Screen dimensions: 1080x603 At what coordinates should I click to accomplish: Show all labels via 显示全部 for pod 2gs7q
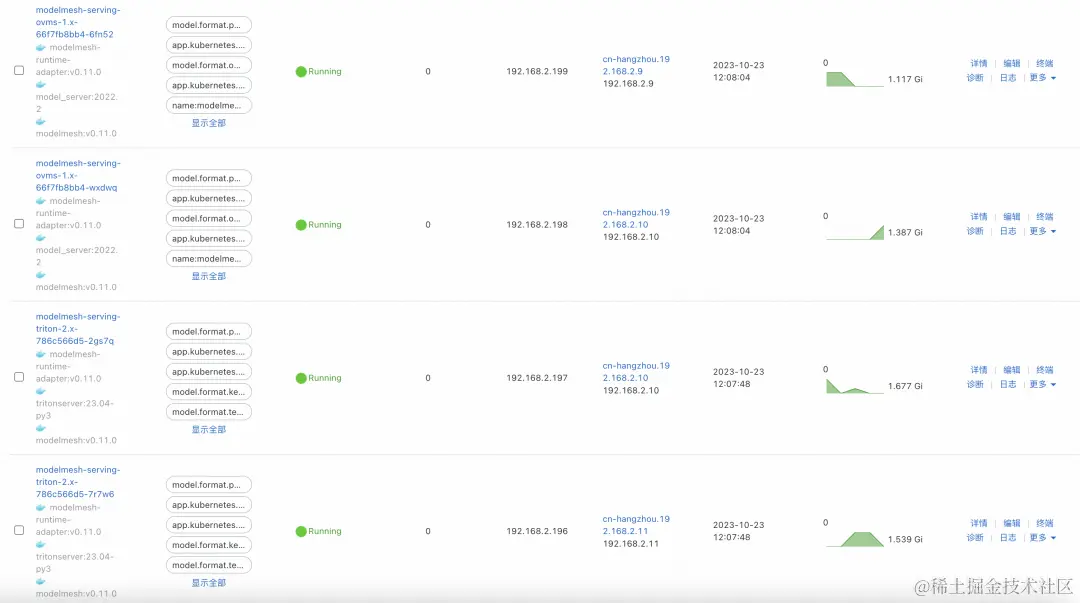pos(209,430)
